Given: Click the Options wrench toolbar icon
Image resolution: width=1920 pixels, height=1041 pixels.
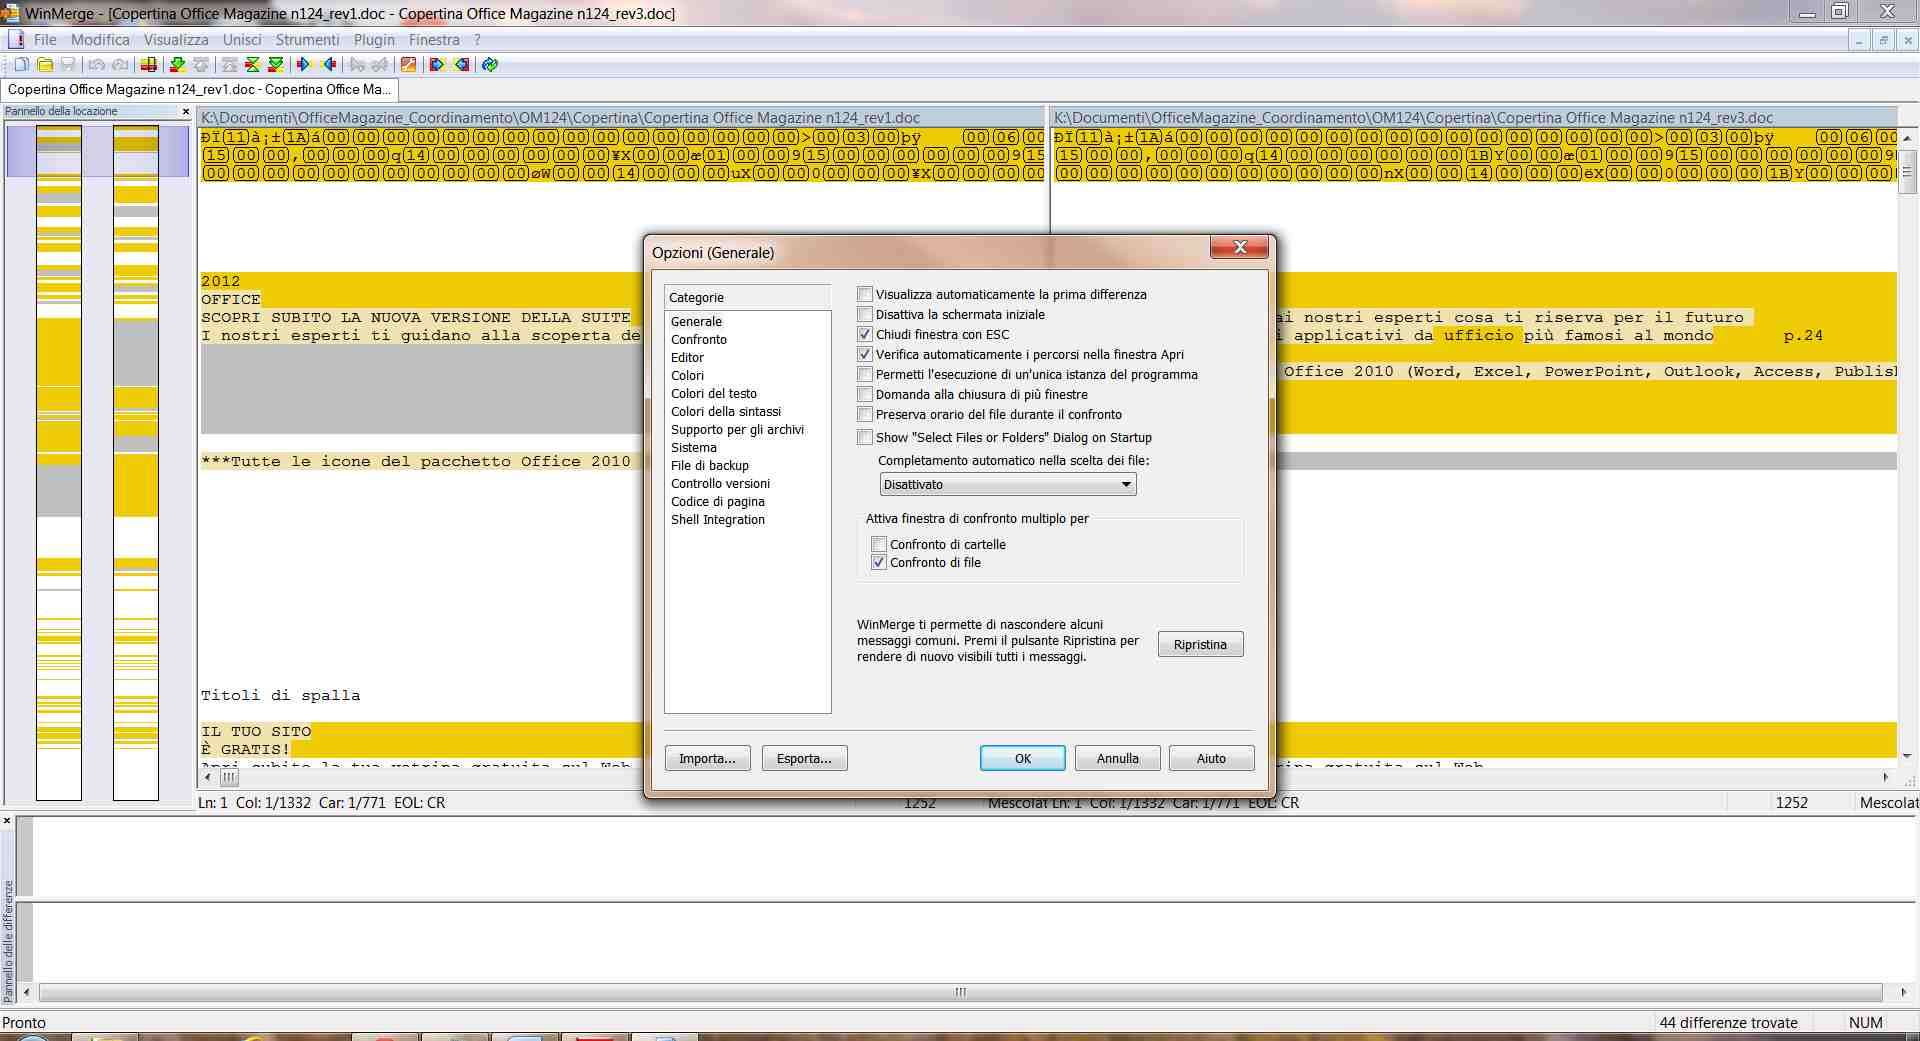Looking at the screenshot, I should pyautogui.click(x=408, y=65).
